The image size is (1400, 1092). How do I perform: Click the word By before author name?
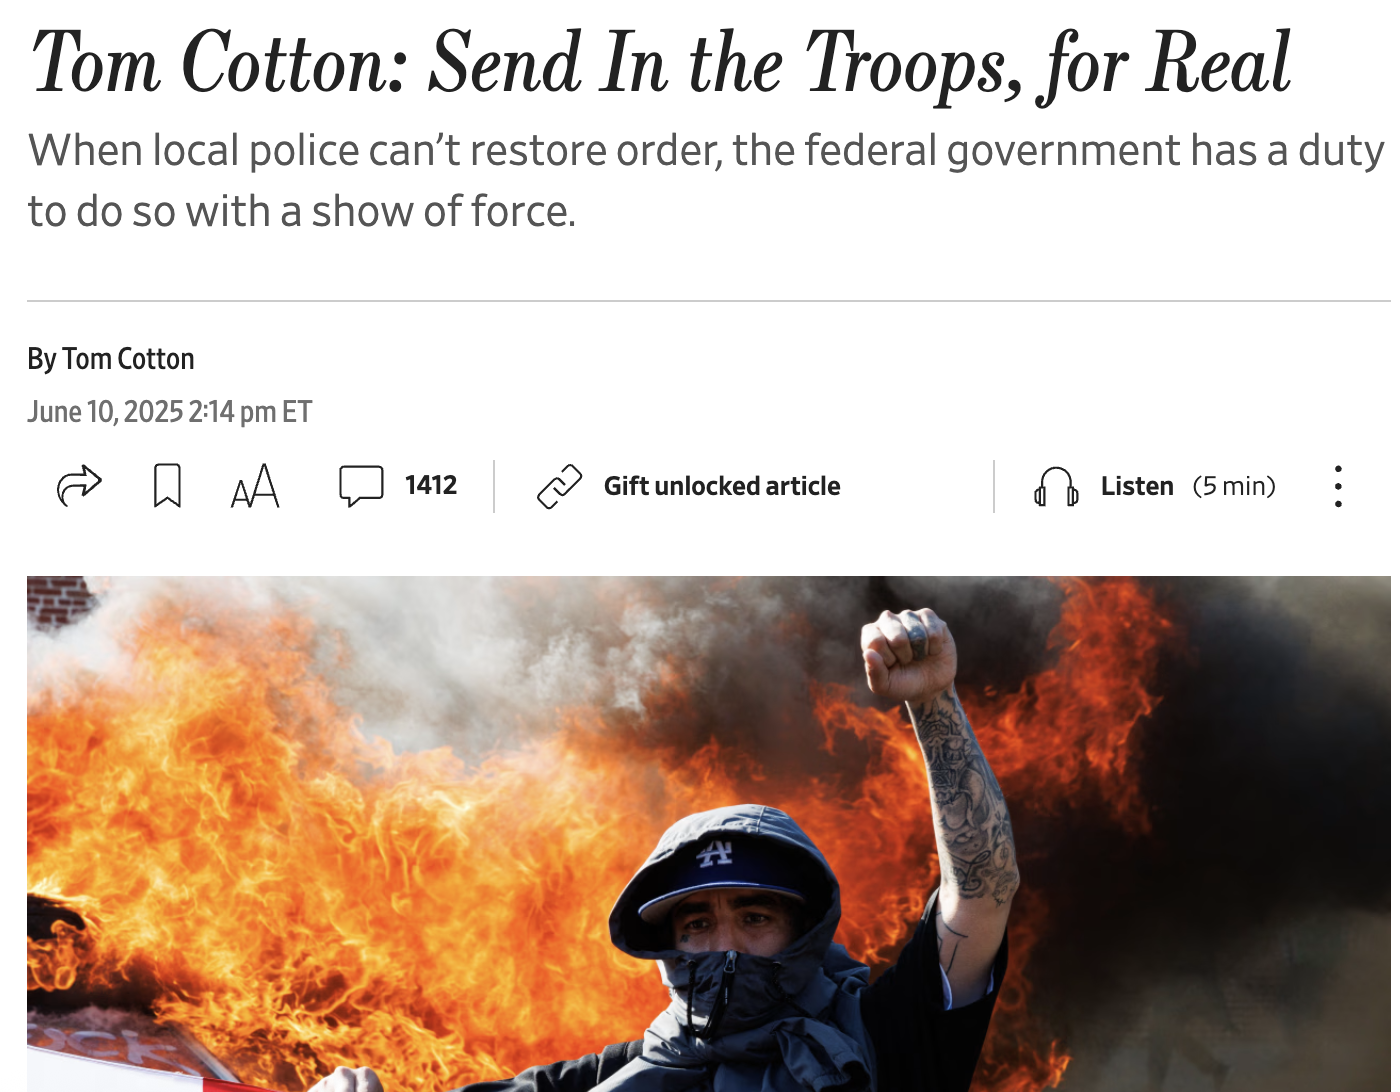coord(42,359)
